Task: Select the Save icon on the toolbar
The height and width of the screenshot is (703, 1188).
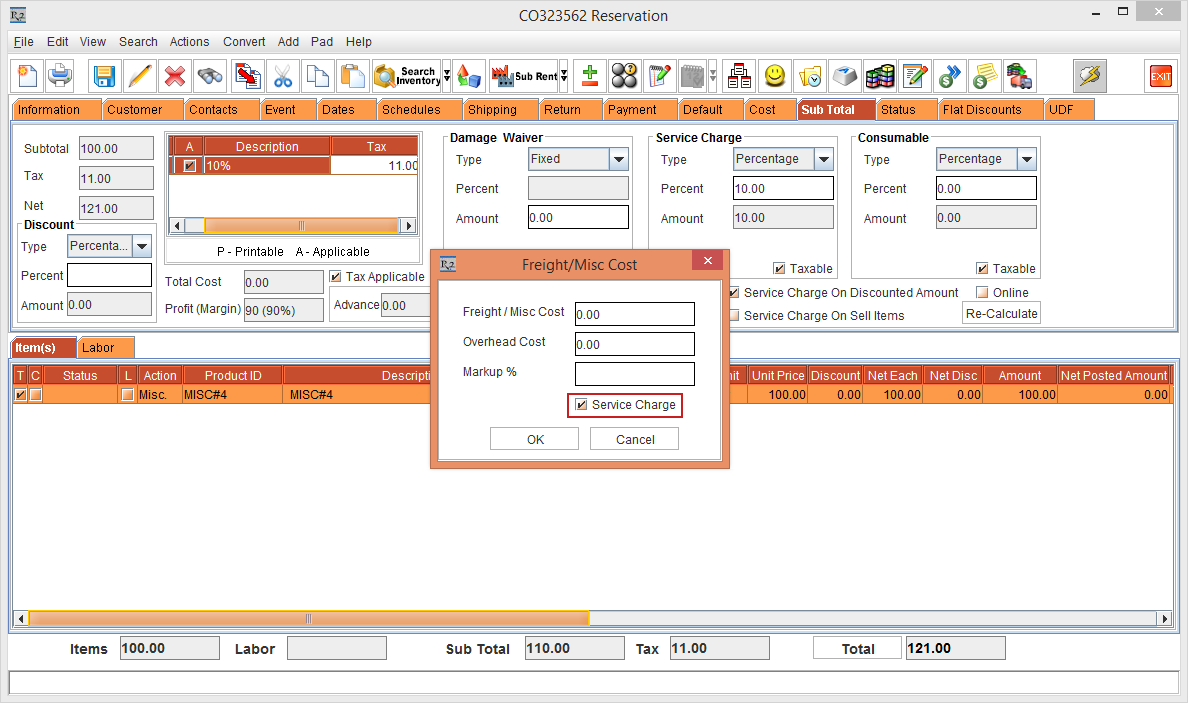Action: tap(103, 75)
